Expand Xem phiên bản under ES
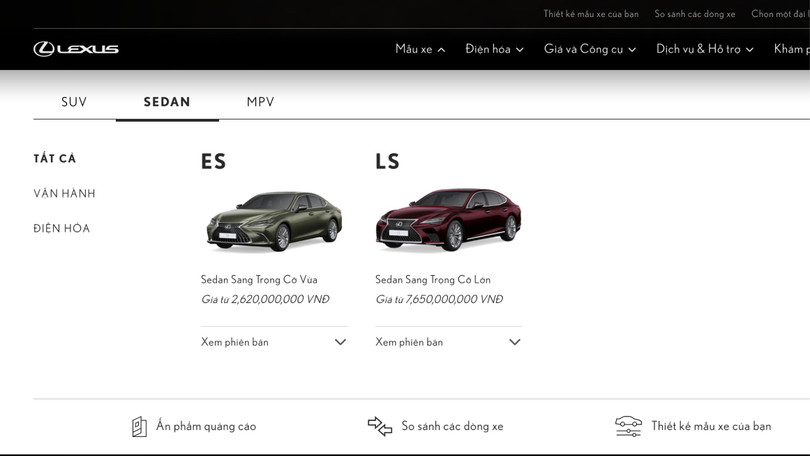Image resolution: width=810 pixels, height=456 pixels. [x=274, y=342]
